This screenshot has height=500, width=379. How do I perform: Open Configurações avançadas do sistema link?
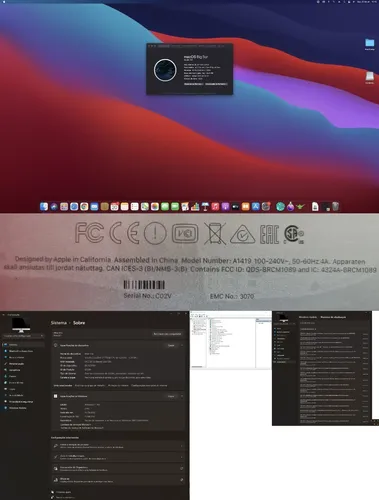[x=149, y=385]
